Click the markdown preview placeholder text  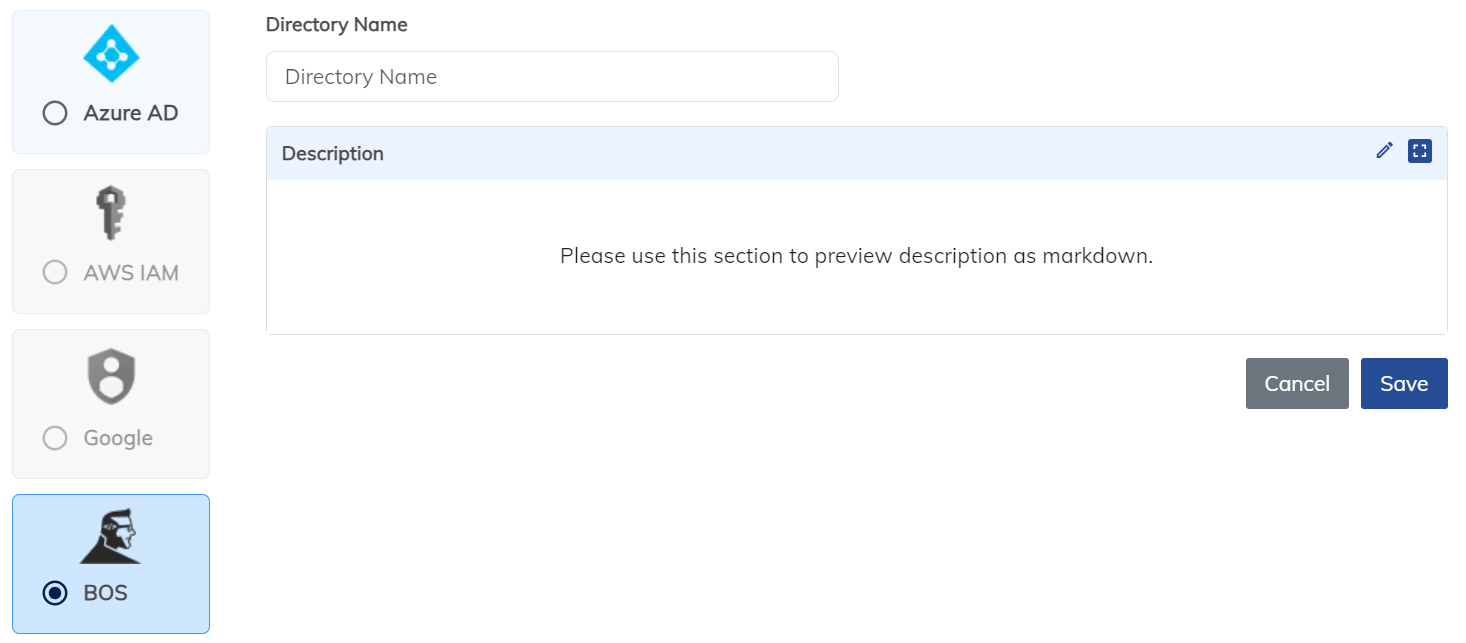point(857,256)
